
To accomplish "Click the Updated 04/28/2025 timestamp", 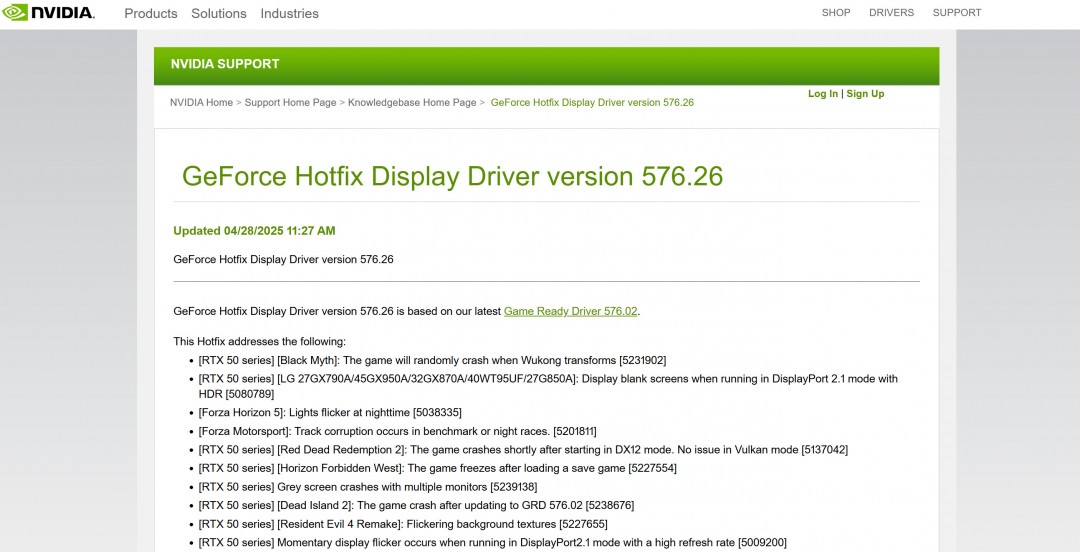I will [254, 231].
